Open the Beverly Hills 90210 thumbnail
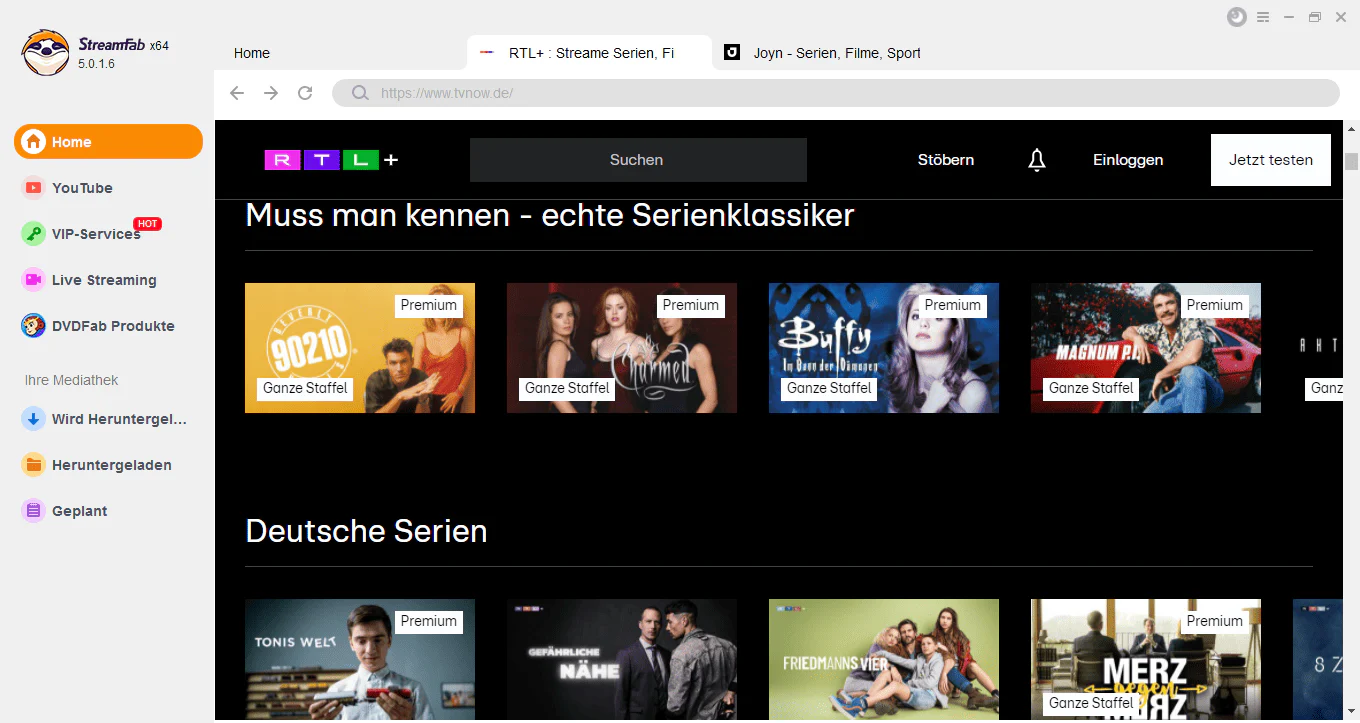This screenshot has width=1360, height=723. (360, 348)
